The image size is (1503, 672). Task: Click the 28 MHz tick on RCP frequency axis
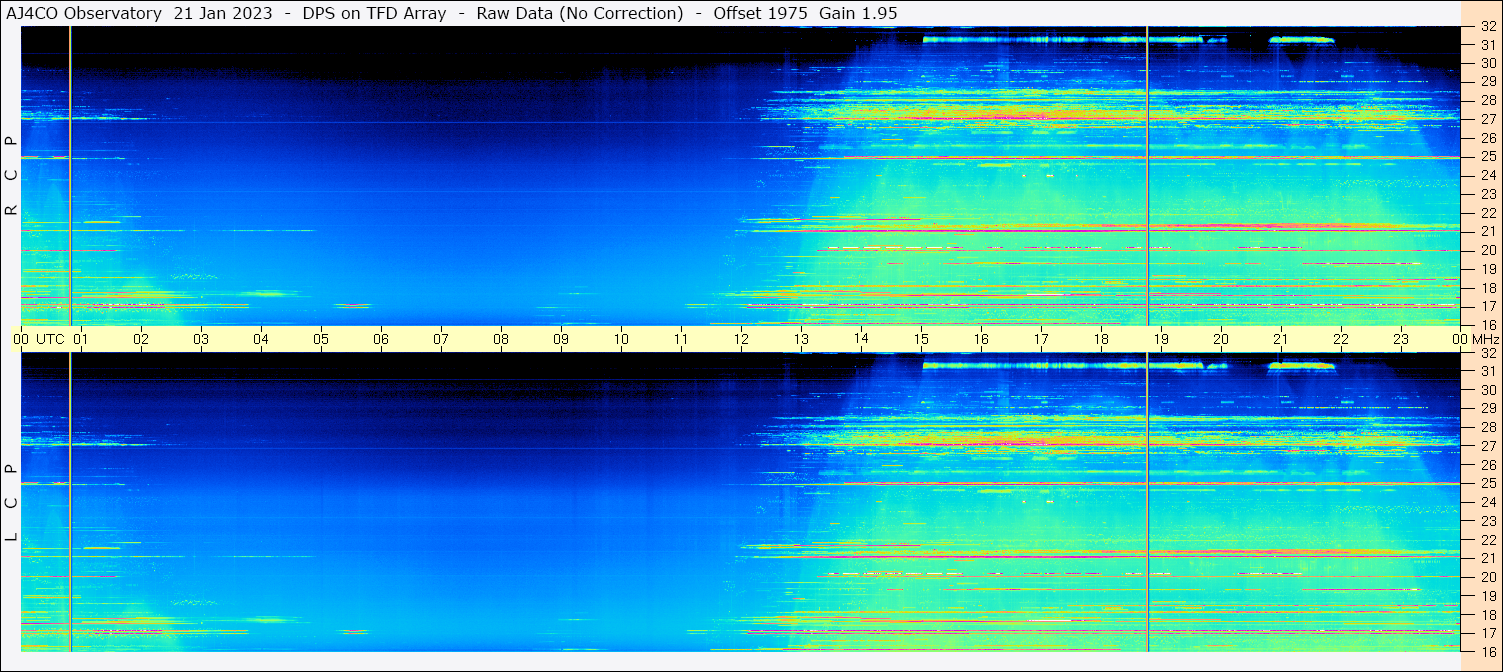point(1488,100)
